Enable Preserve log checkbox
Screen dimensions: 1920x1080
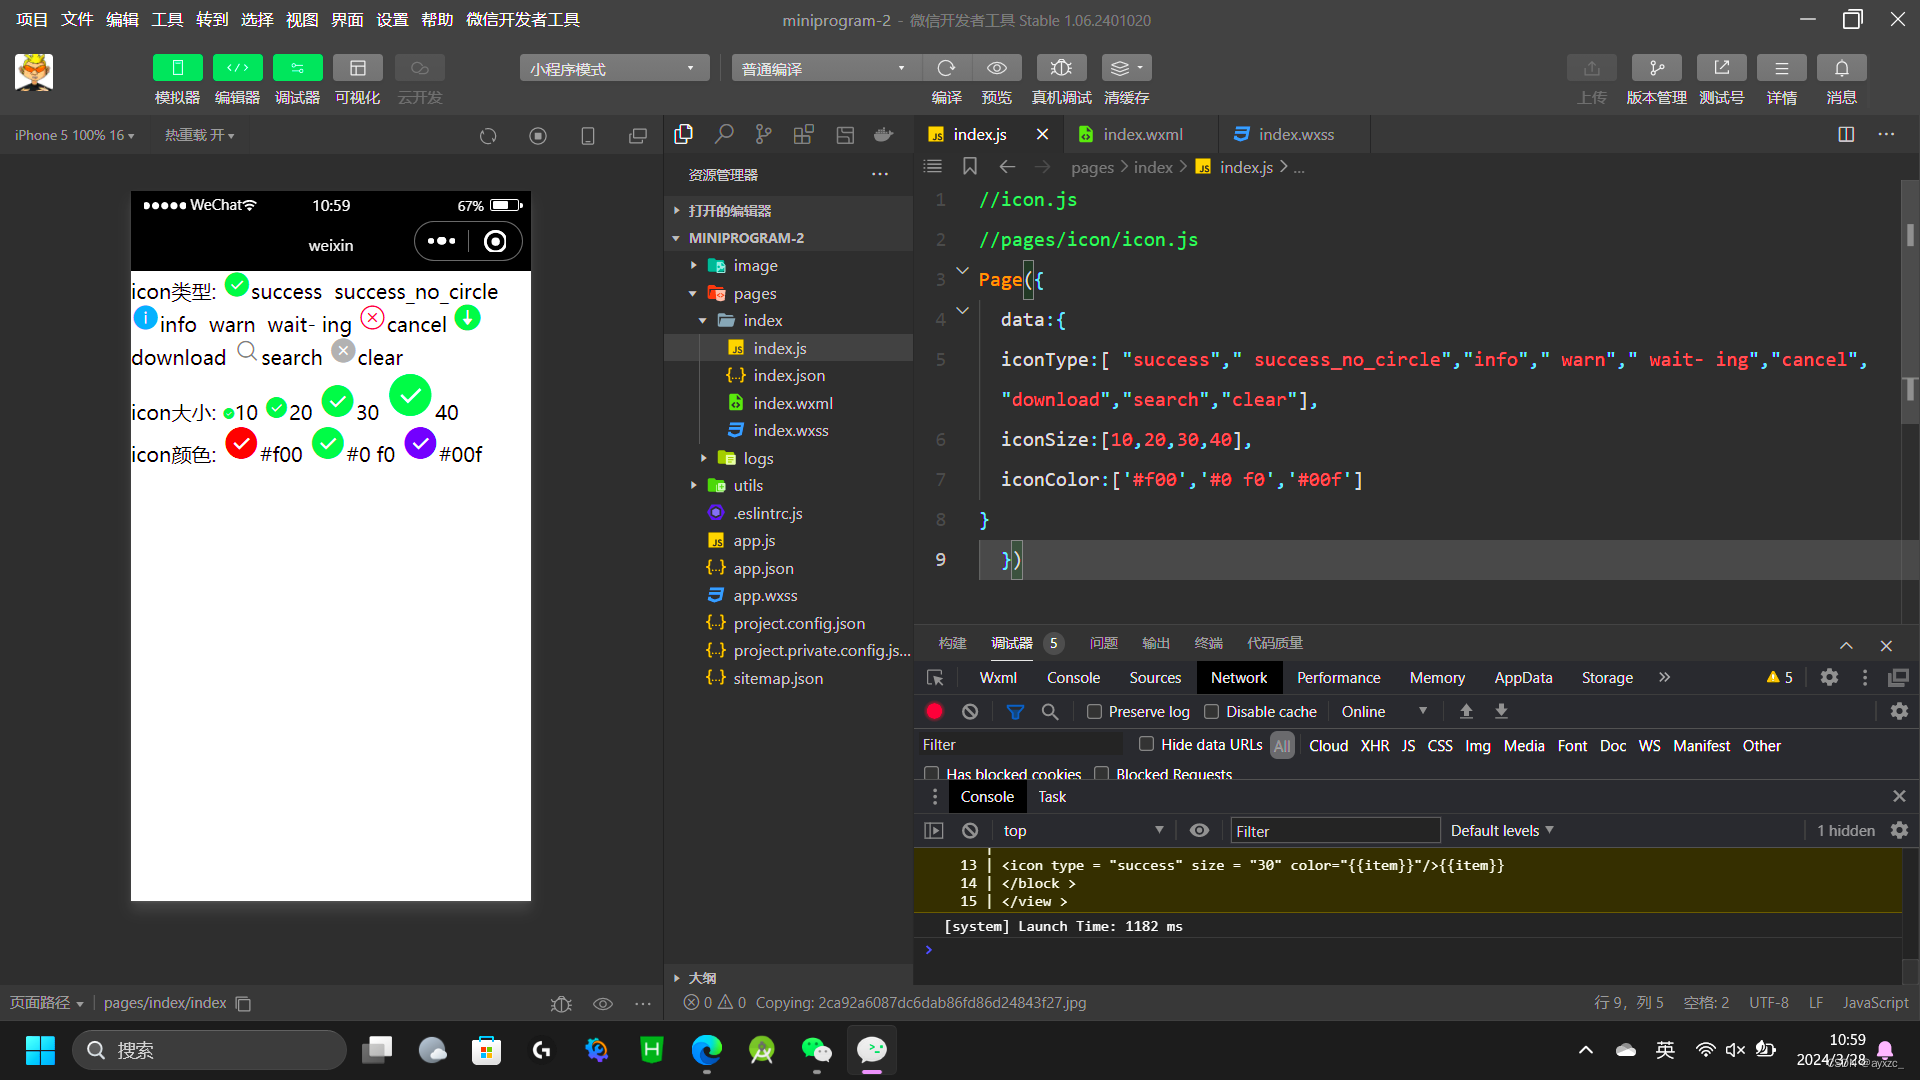click(x=1094, y=712)
